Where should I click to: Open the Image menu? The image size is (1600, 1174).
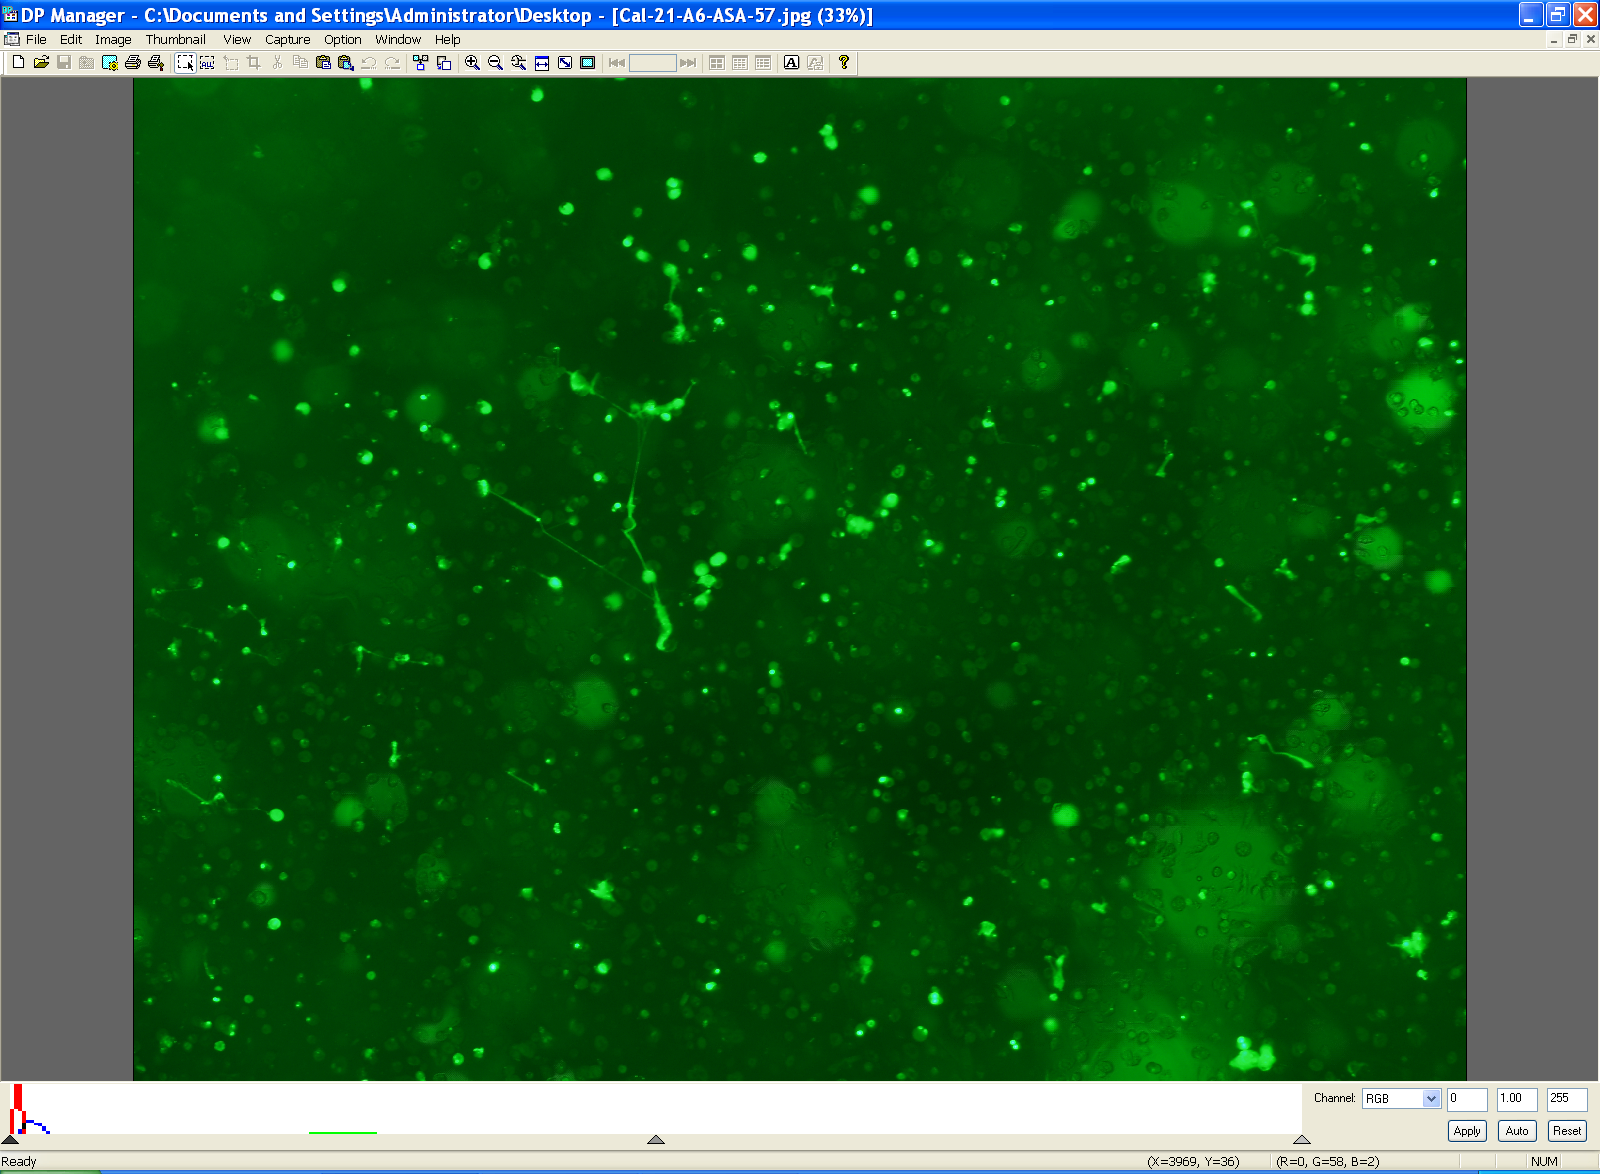coord(113,40)
